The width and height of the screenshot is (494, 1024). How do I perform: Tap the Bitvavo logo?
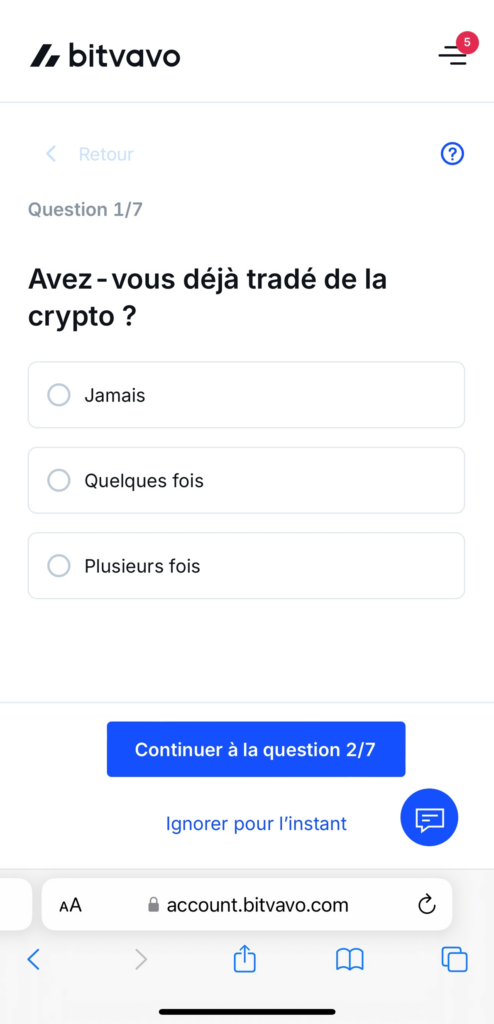105,56
